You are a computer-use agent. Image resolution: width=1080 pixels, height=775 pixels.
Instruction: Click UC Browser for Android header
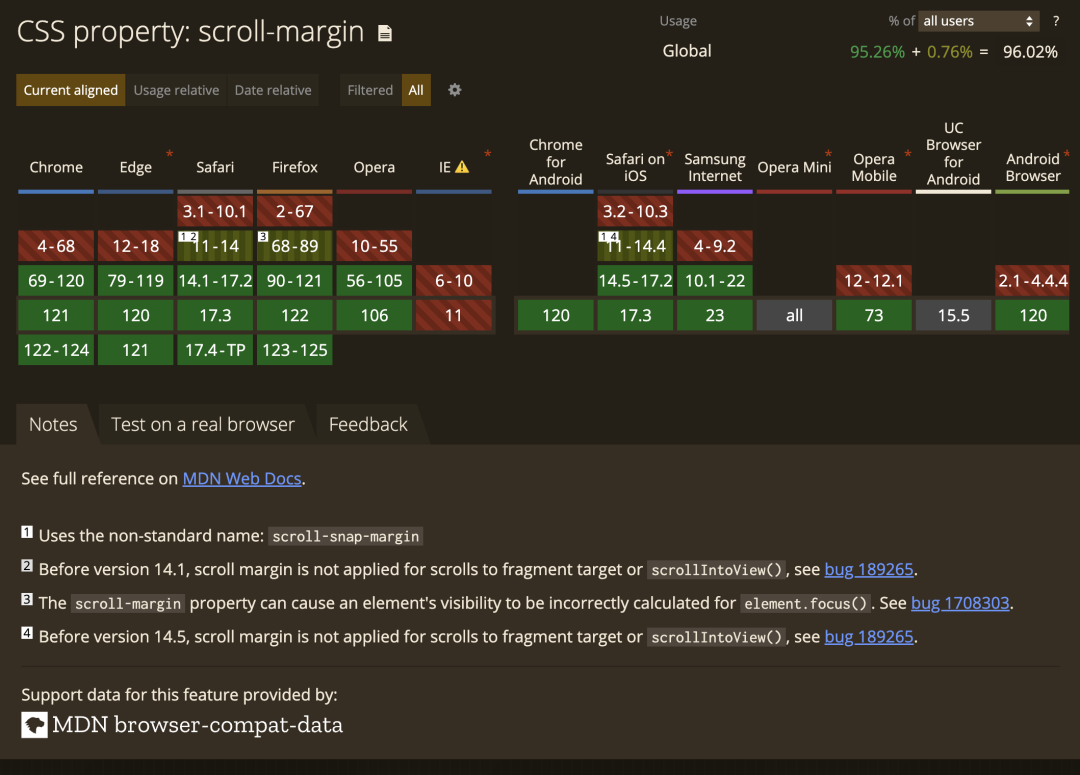pos(953,154)
